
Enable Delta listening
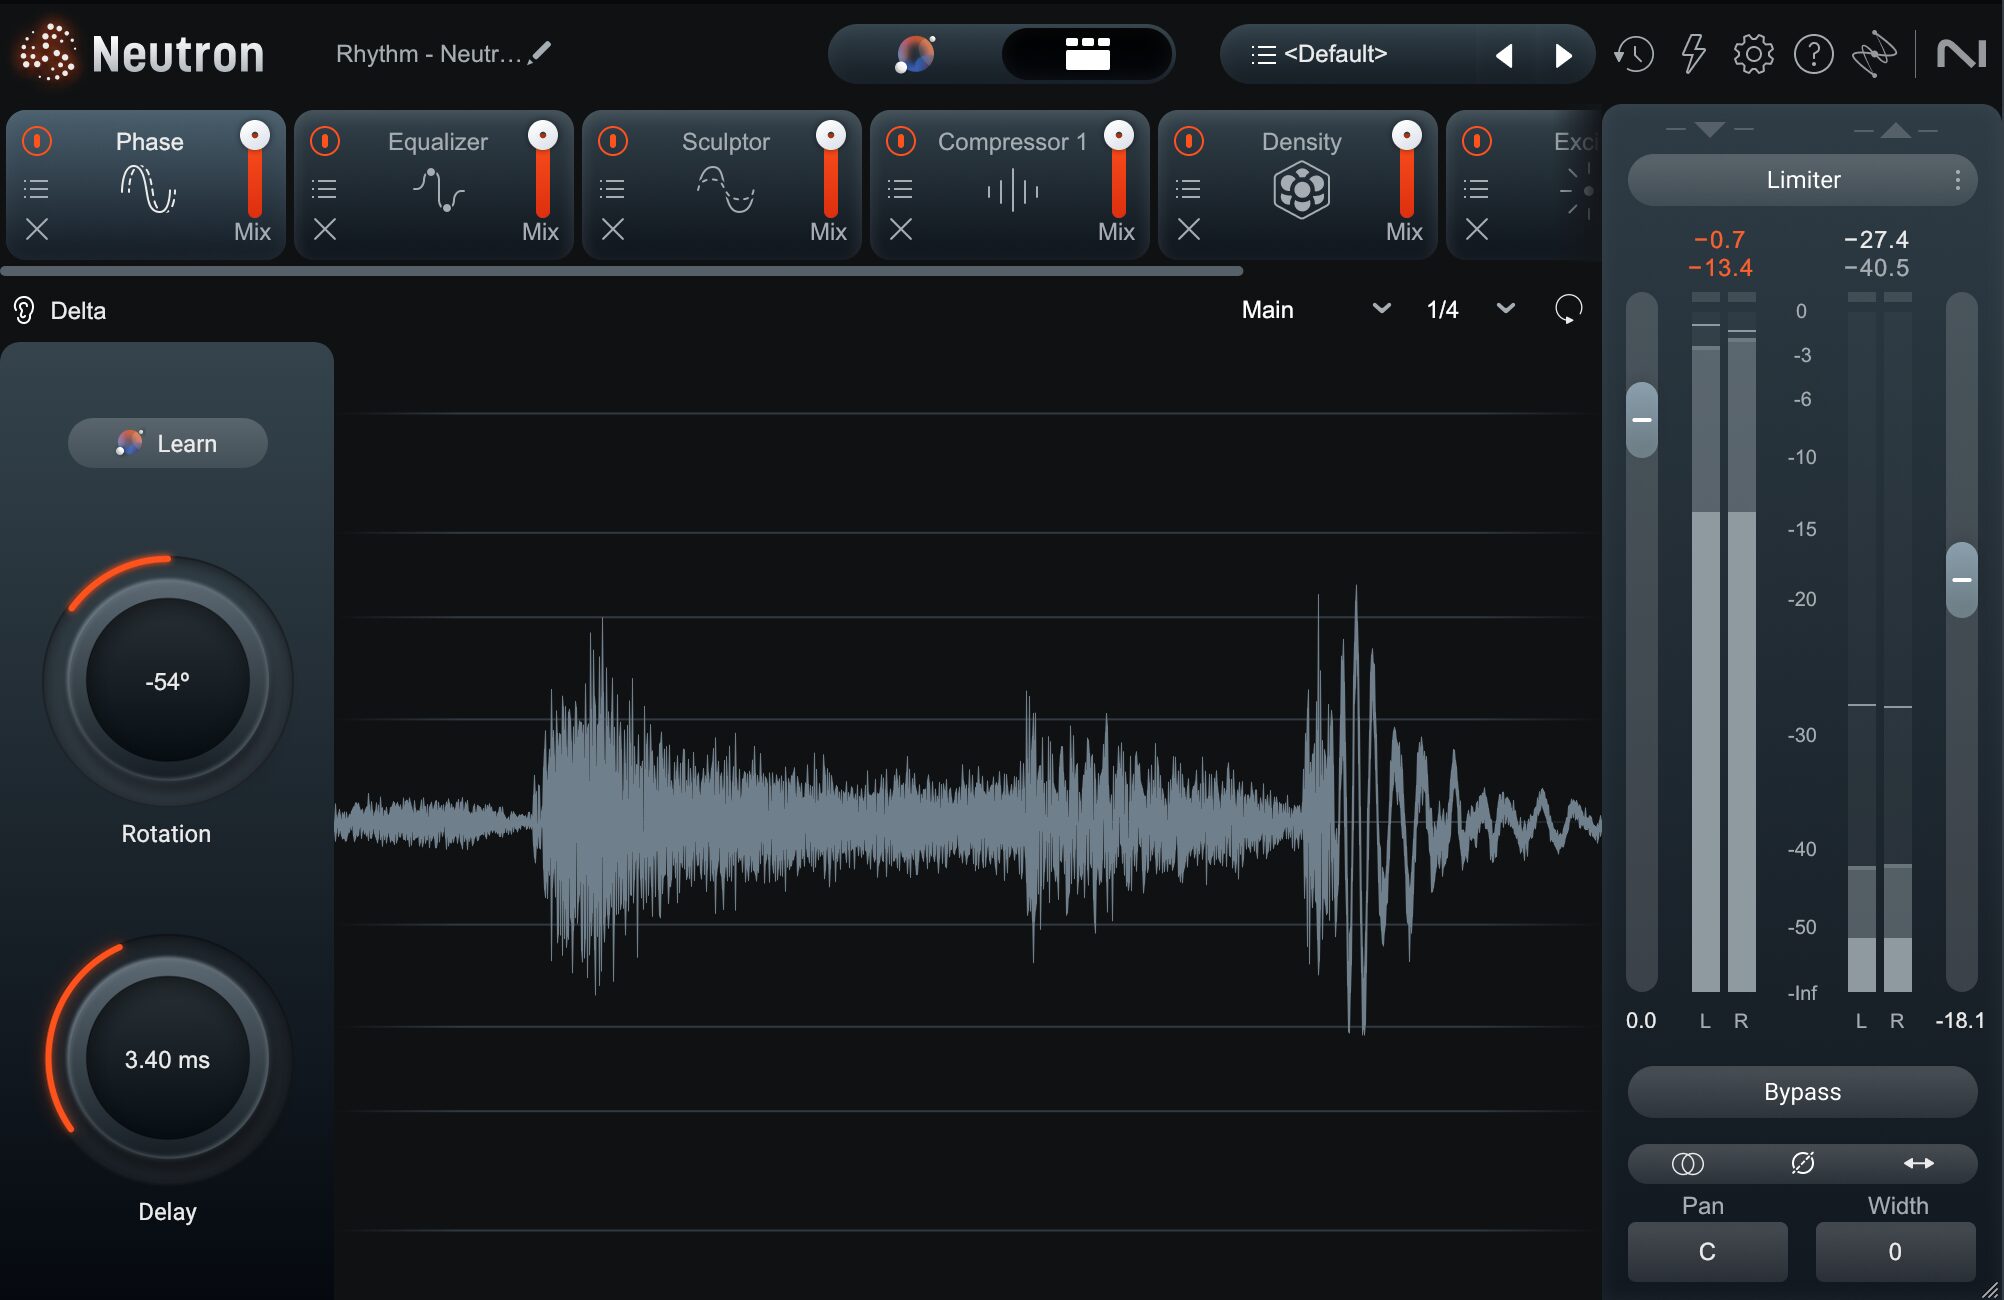click(x=60, y=310)
